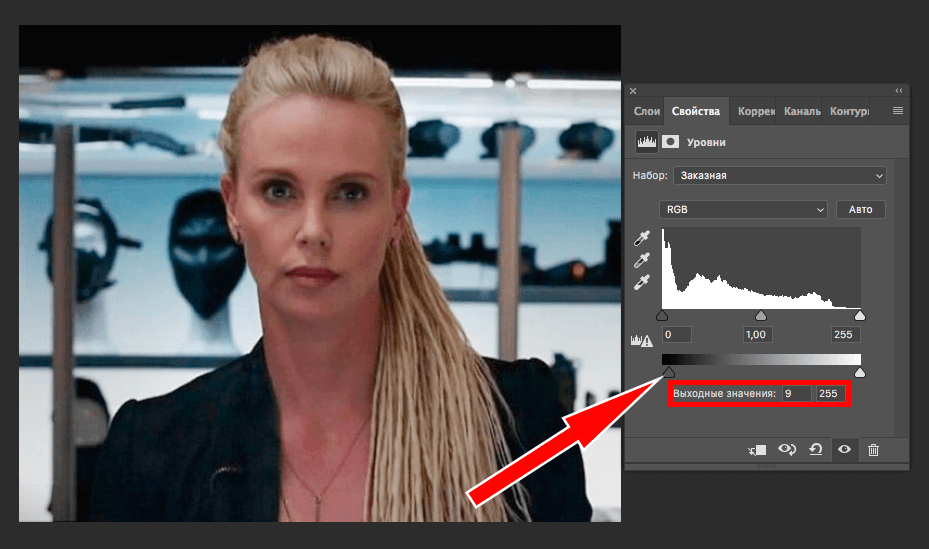Toggle adjustment layer visibility eye icon

tap(845, 450)
